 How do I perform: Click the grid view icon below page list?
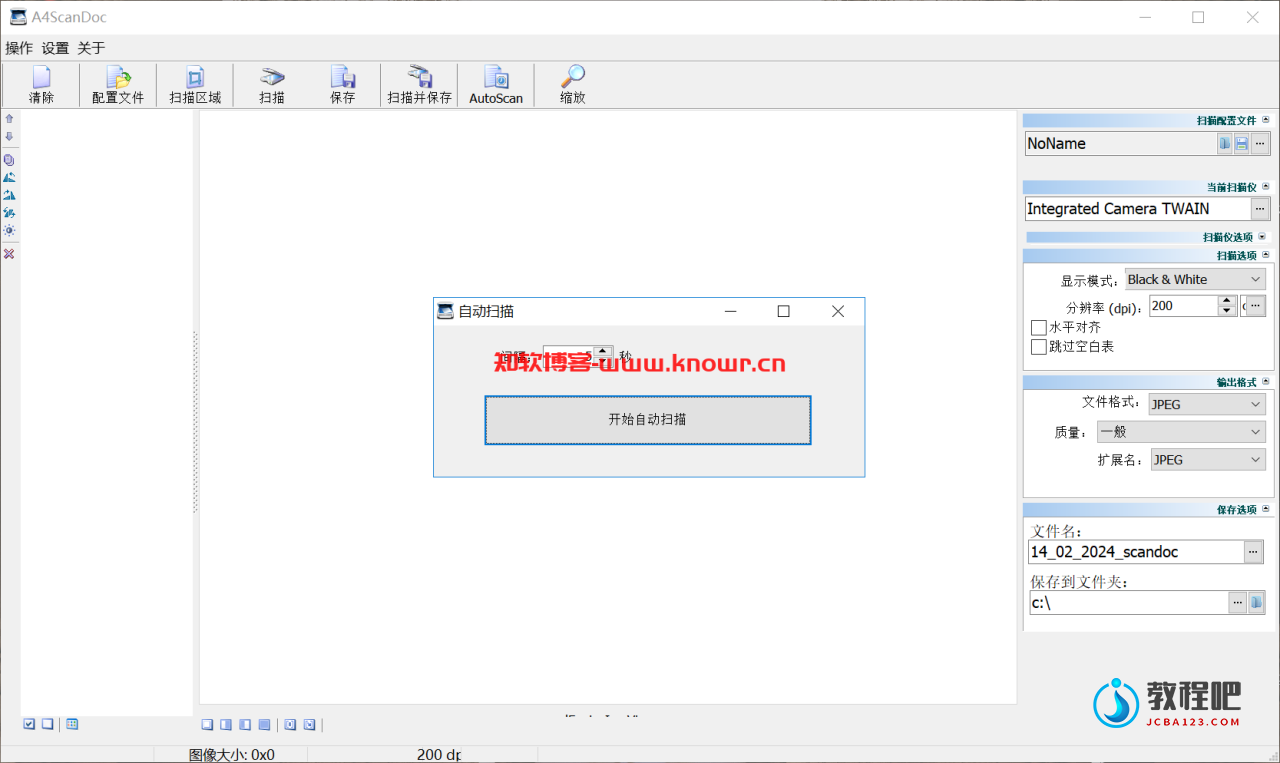[72, 724]
